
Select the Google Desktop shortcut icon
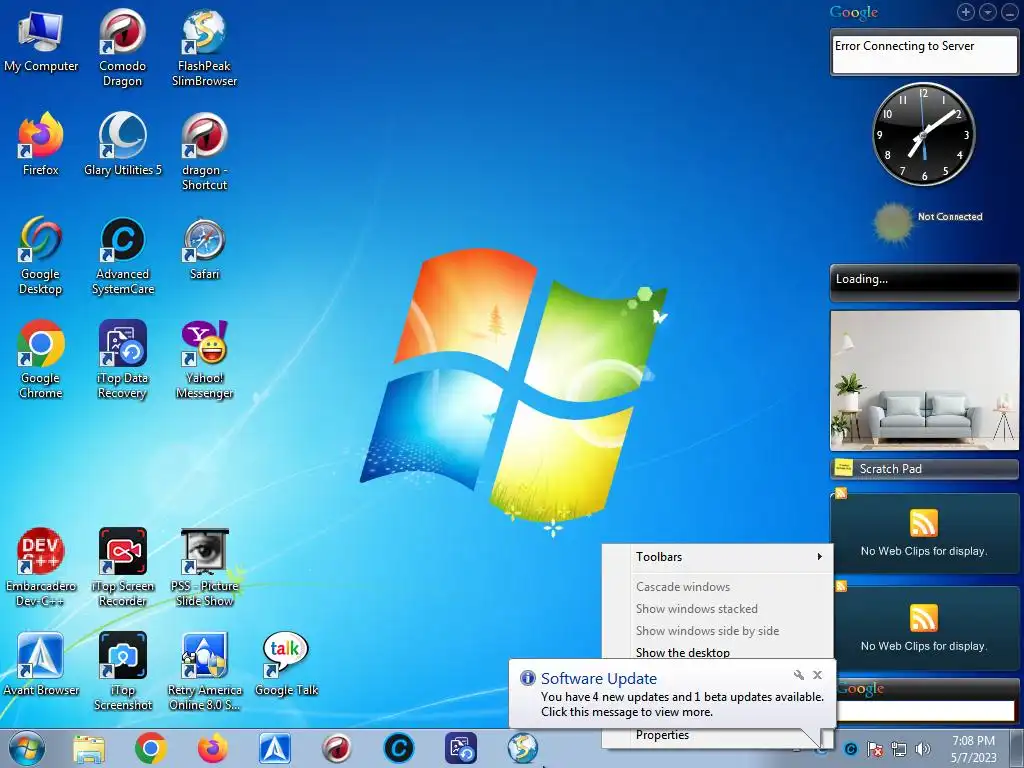(40, 256)
